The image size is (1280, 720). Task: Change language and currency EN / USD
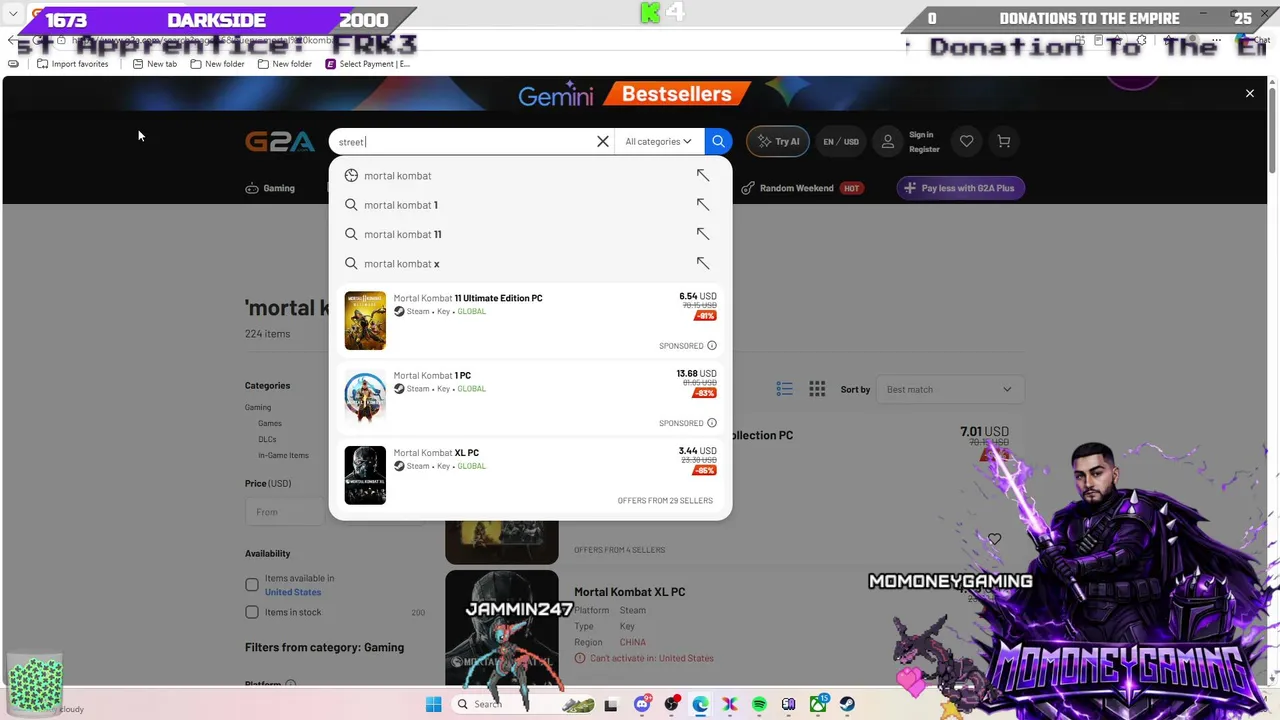841,142
